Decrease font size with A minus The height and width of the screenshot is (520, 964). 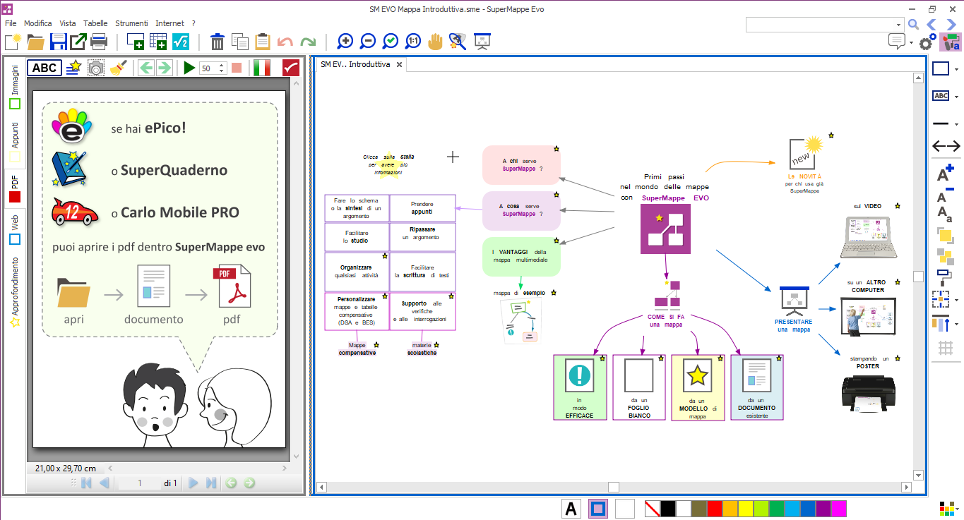click(944, 195)
